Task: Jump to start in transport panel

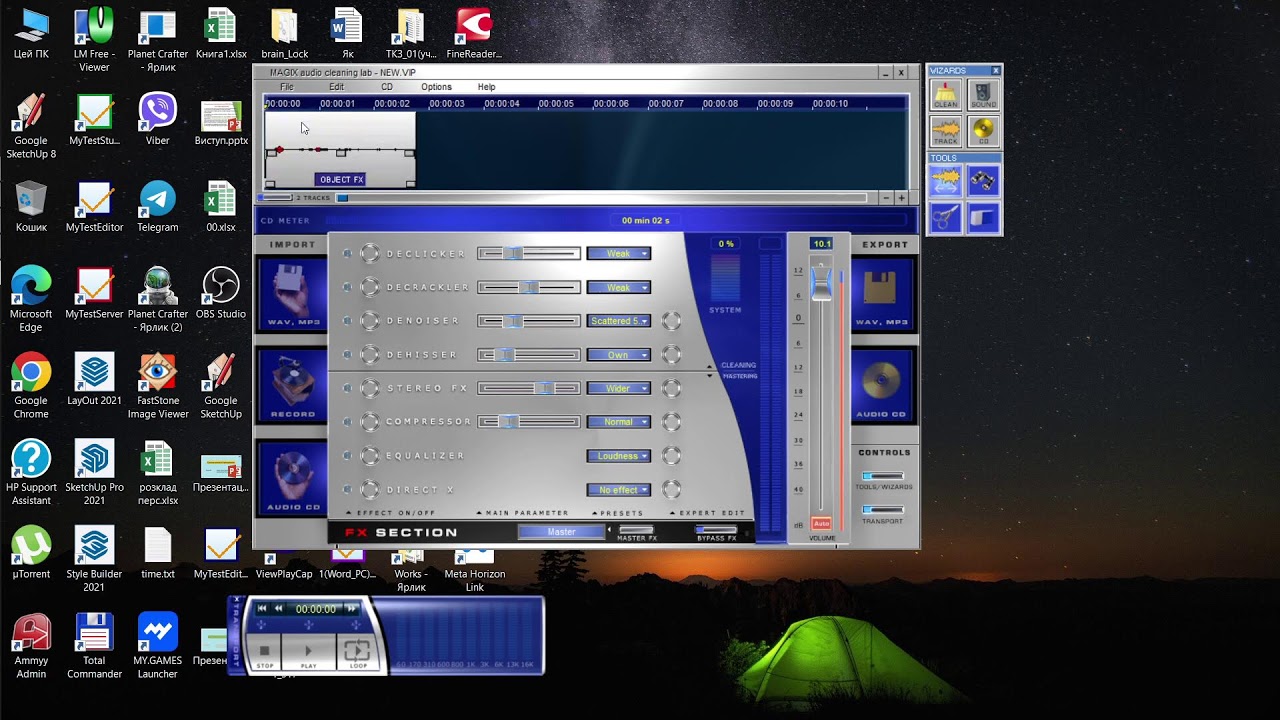Action: click(x=262, y=608)
